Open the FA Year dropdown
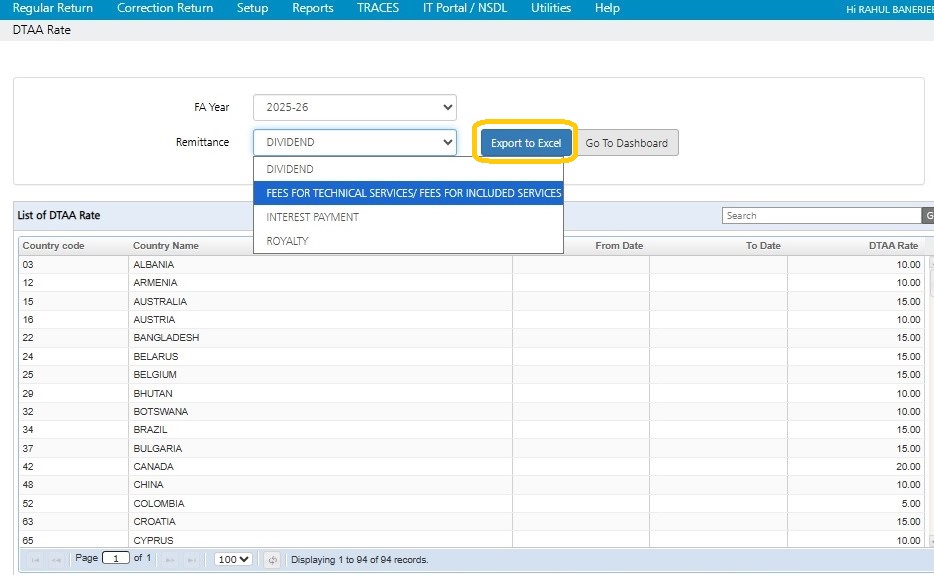This screenshot has width=934, height=575. tap(354, 107)
